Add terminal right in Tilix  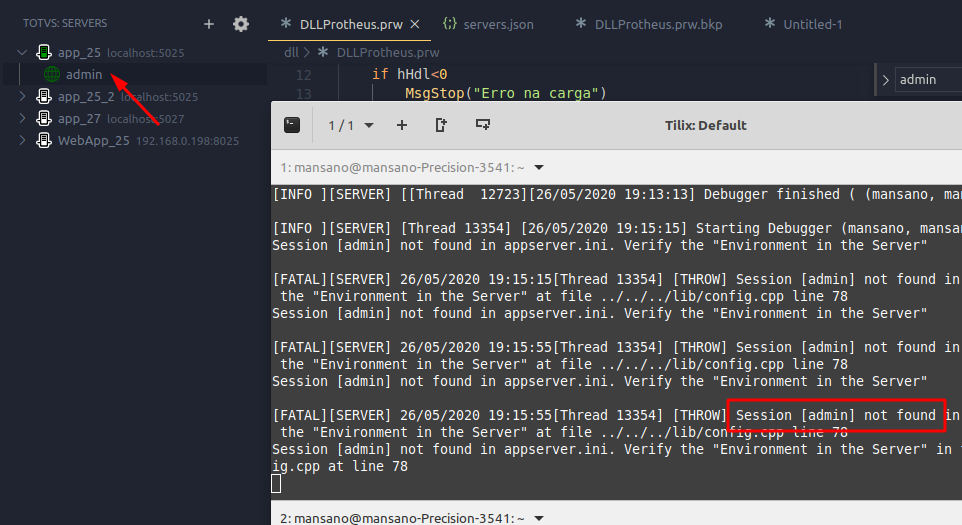tap(441, 125)
